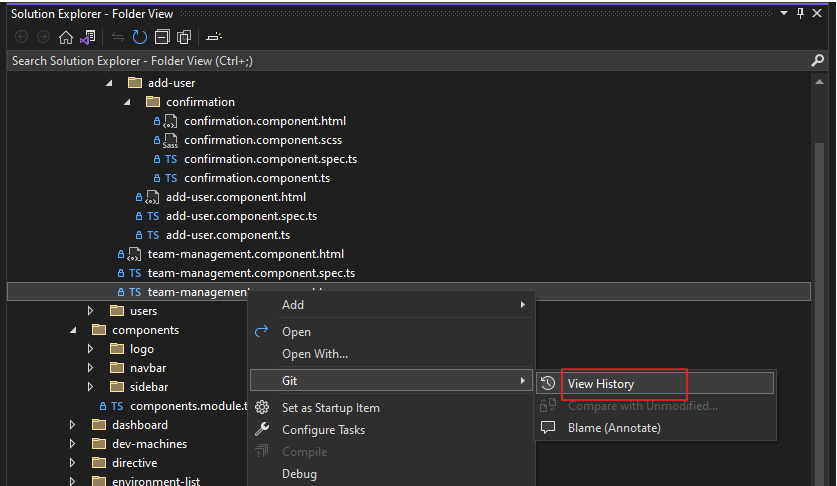The image size is (837, 486).
Task: Select Open With... in context menu
Action: 315,354
